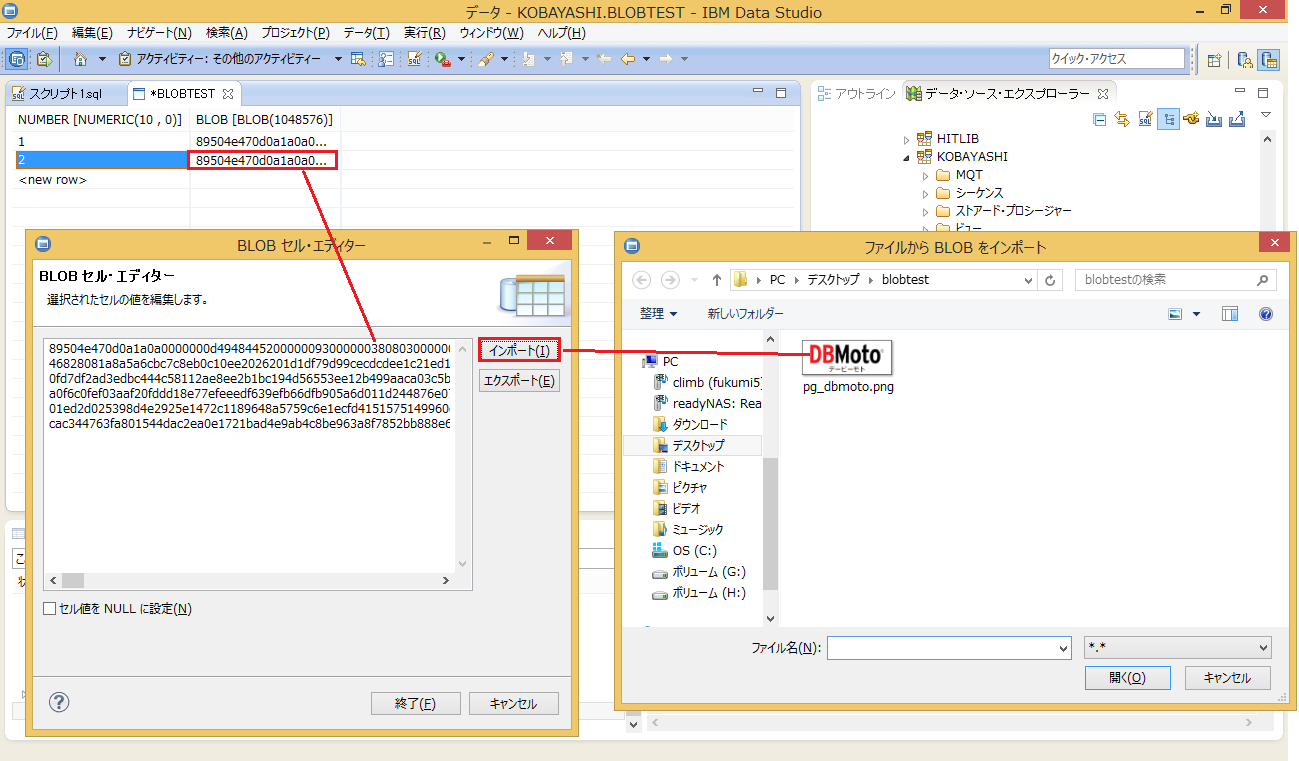Click the home icon in main toolbar
This screenshot has width=1299, height=761.
tap(81, 59)
